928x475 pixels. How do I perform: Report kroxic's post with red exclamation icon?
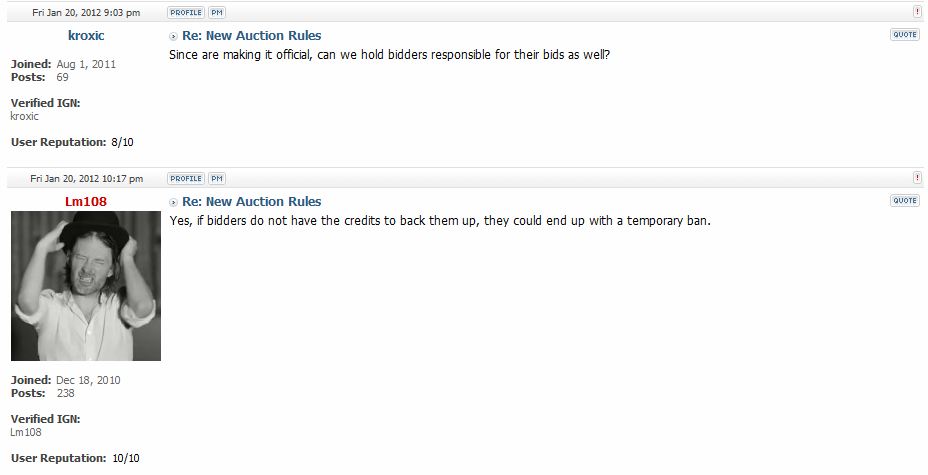click(917, 12)
